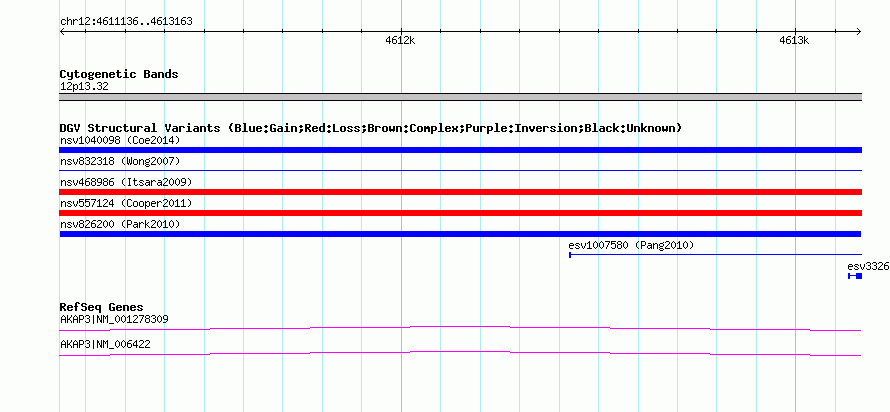890x412 pixels.
Task: Click the Cytogenetic Bands track title
Action: coord(119,74)
